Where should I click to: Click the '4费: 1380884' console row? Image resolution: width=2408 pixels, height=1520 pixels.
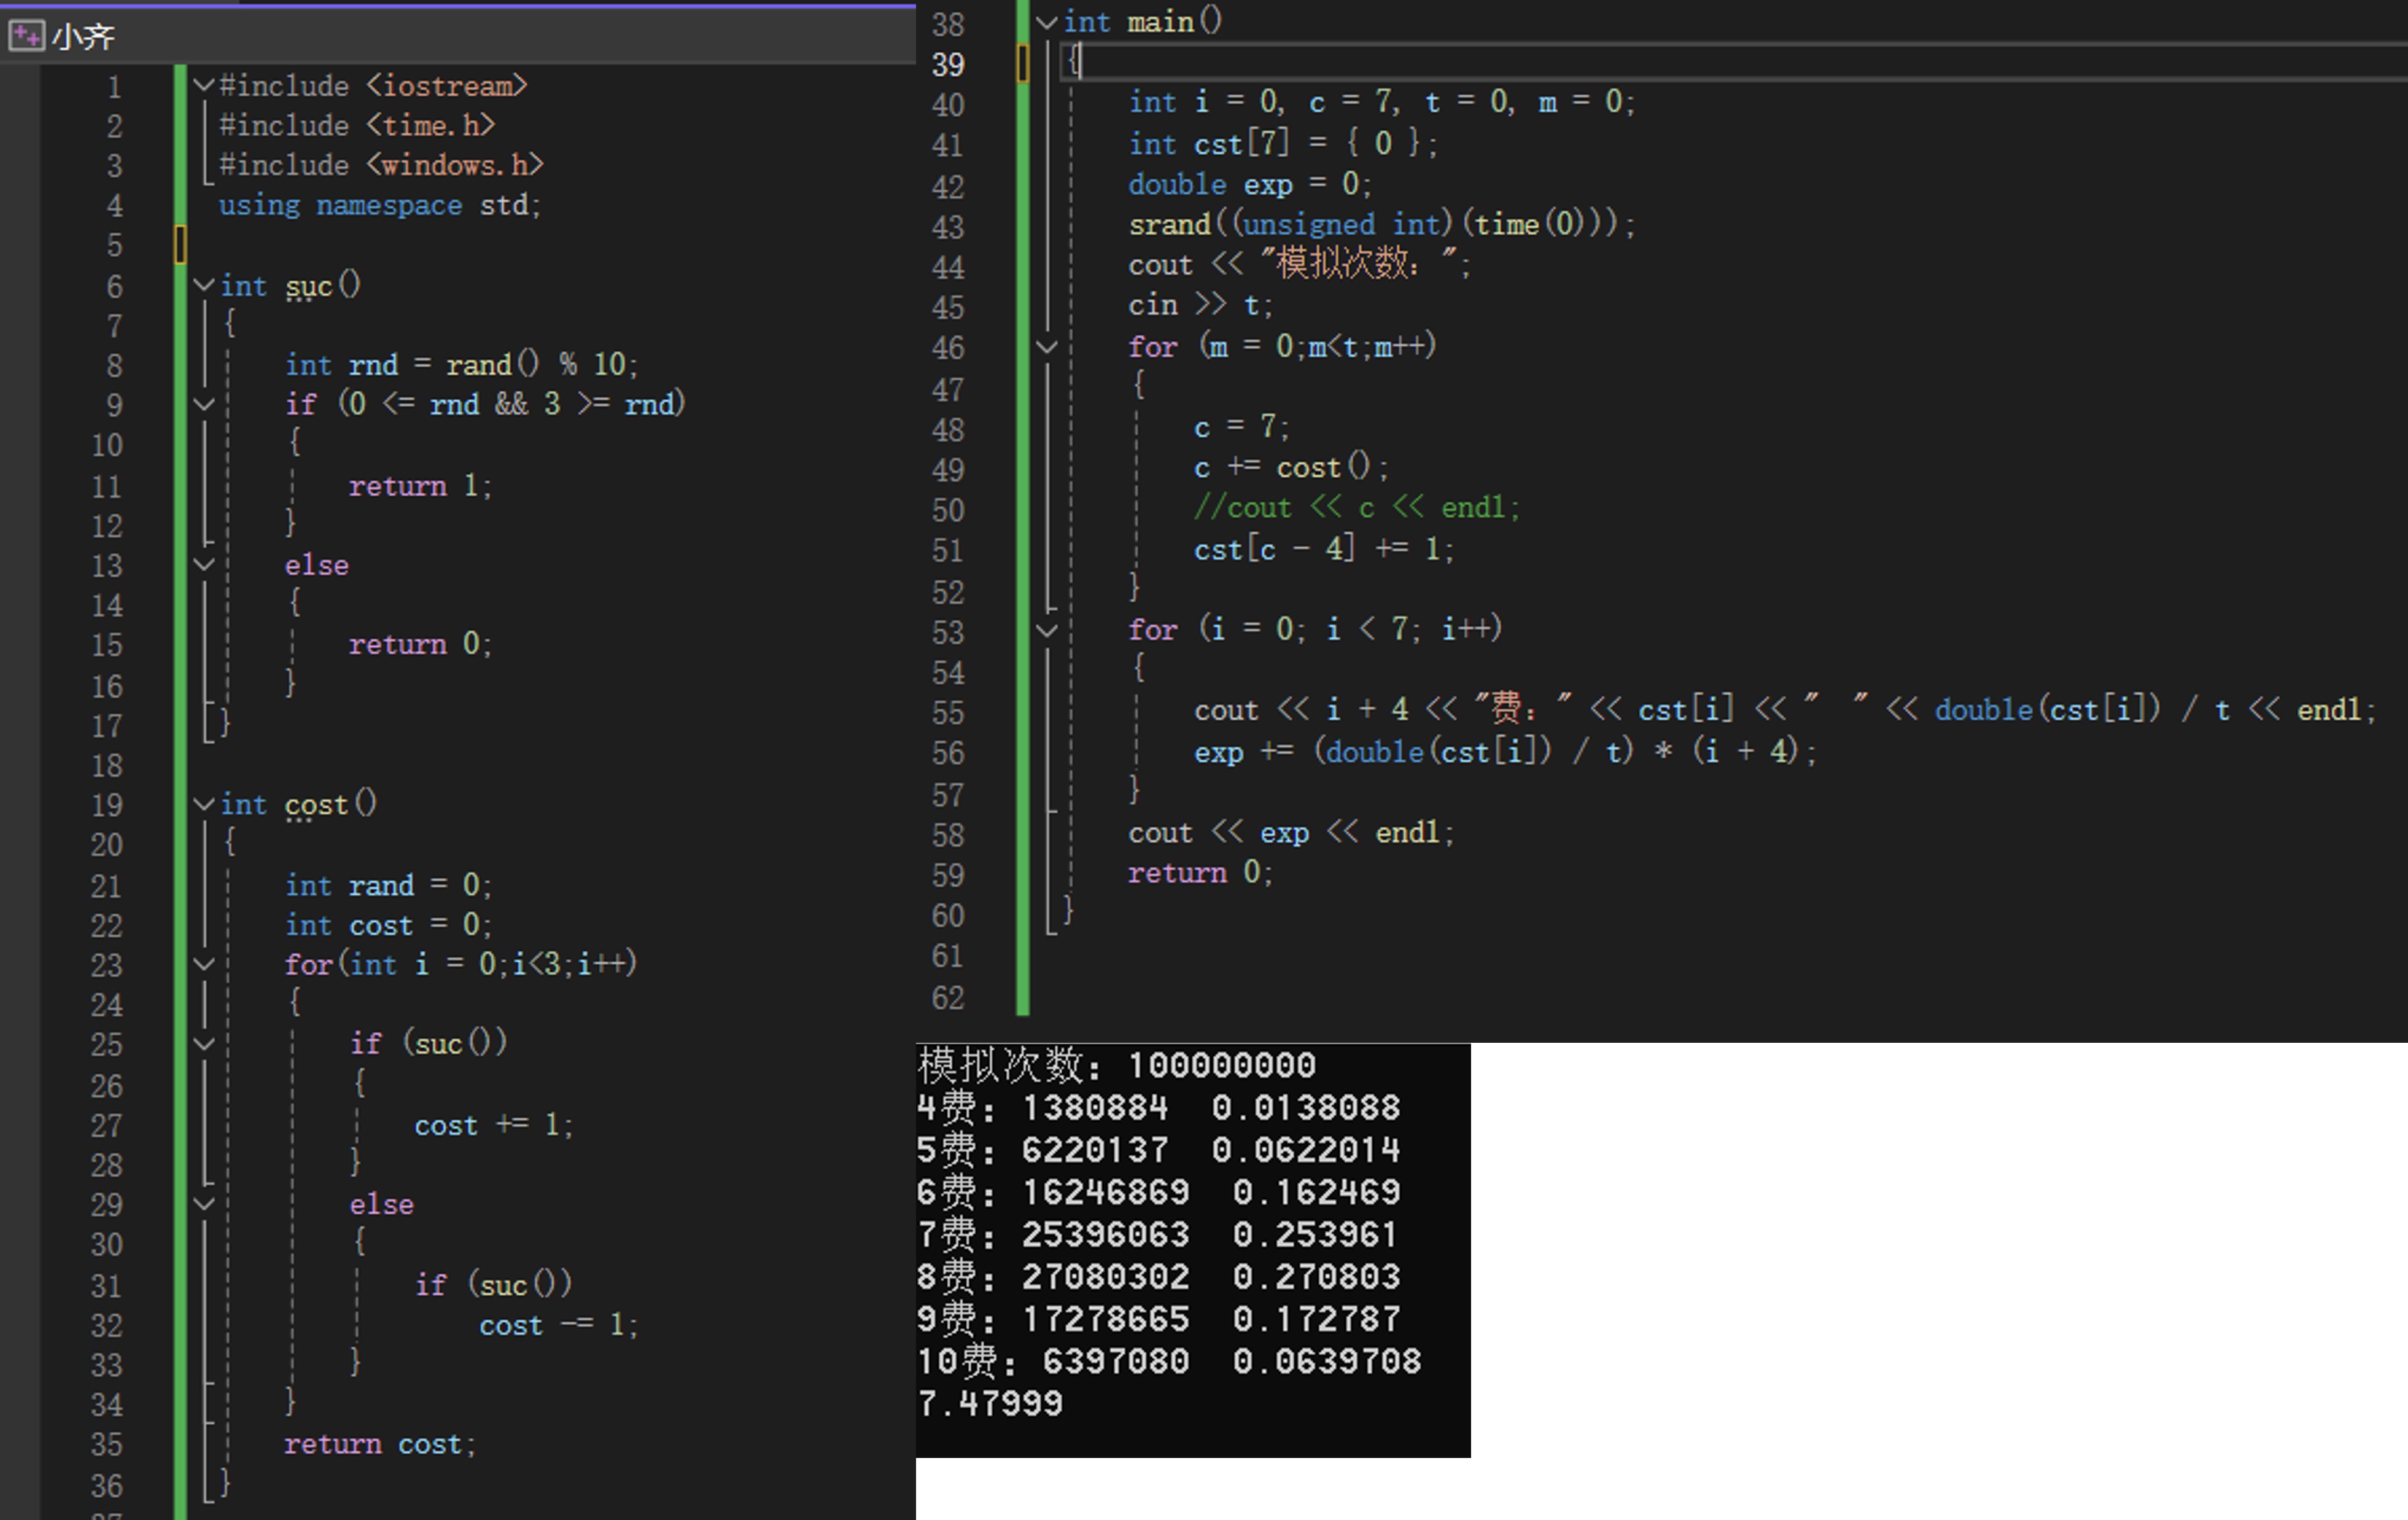1159,1108
